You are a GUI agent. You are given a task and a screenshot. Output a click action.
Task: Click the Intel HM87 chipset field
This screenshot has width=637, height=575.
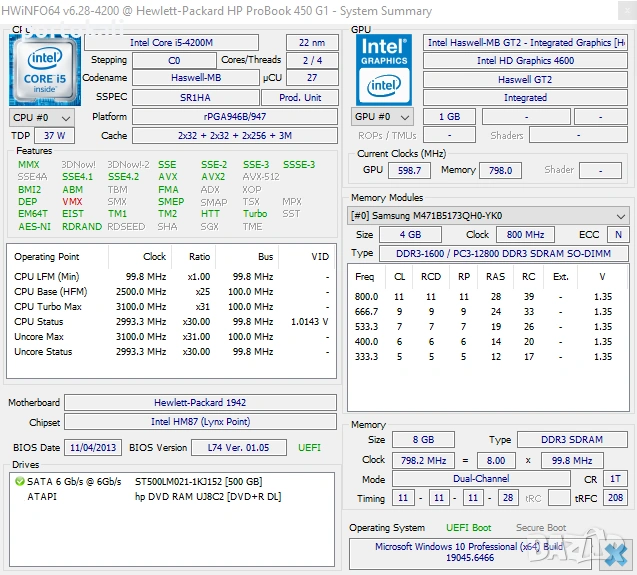(202, 422)
